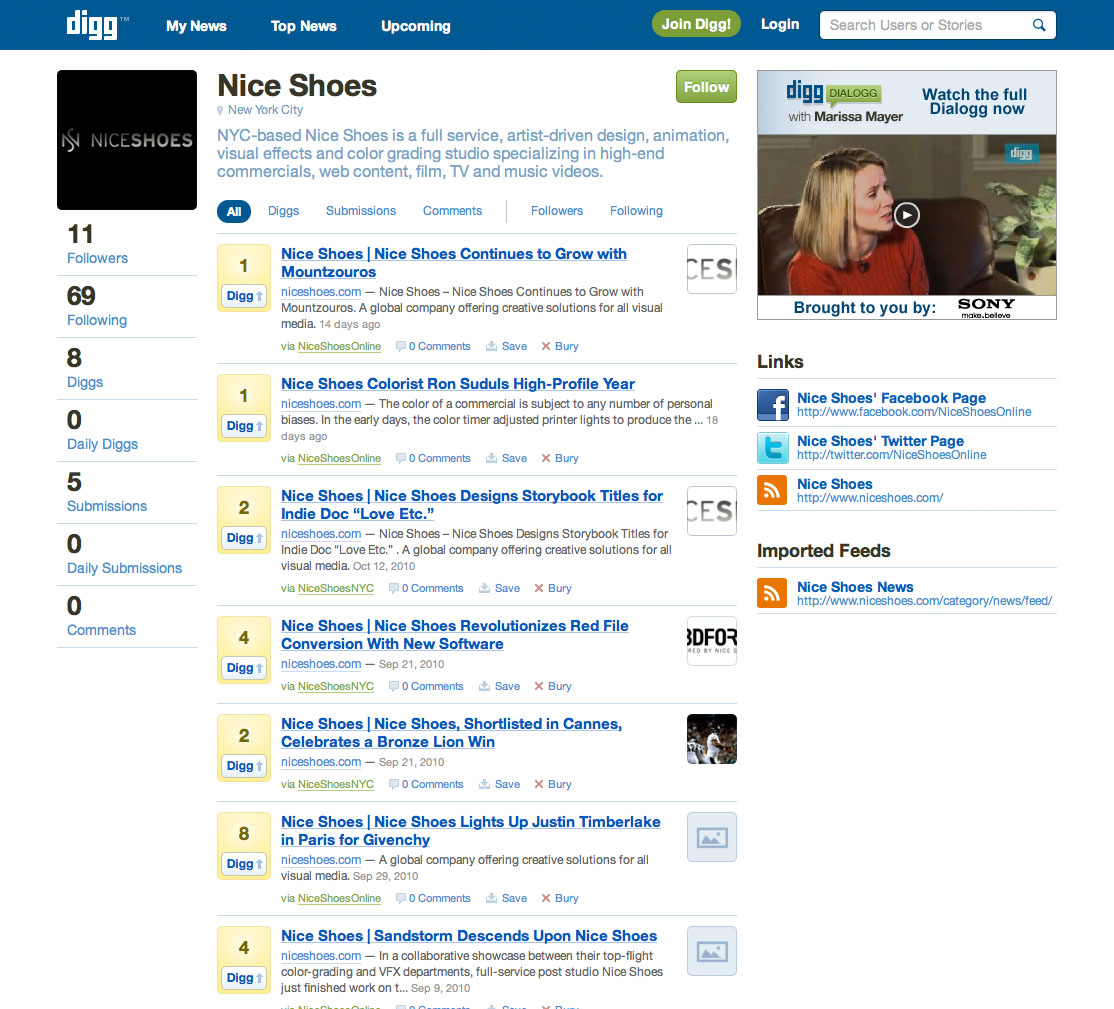Open comments on the Justin Timberlake story
The height and width of the screenshot is (1009, 1114).
[433, 898]
